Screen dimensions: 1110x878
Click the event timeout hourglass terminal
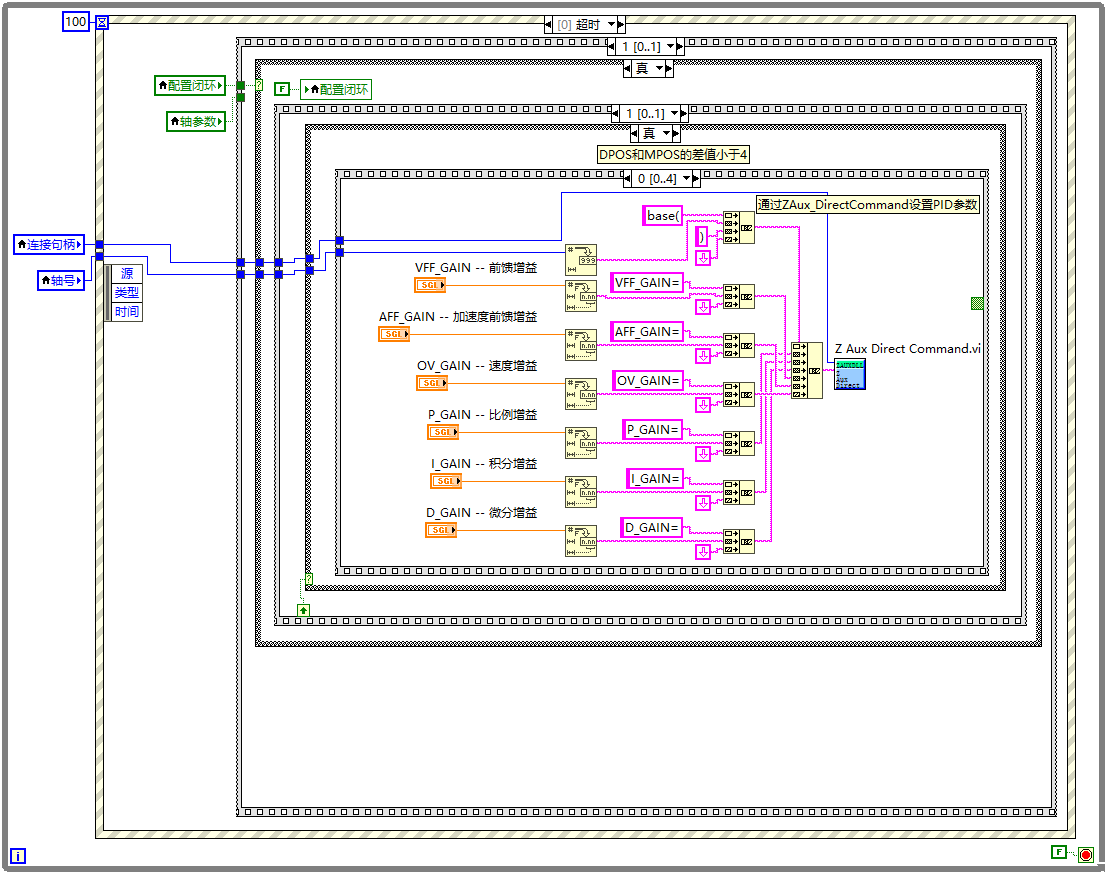tap(102, 22)
